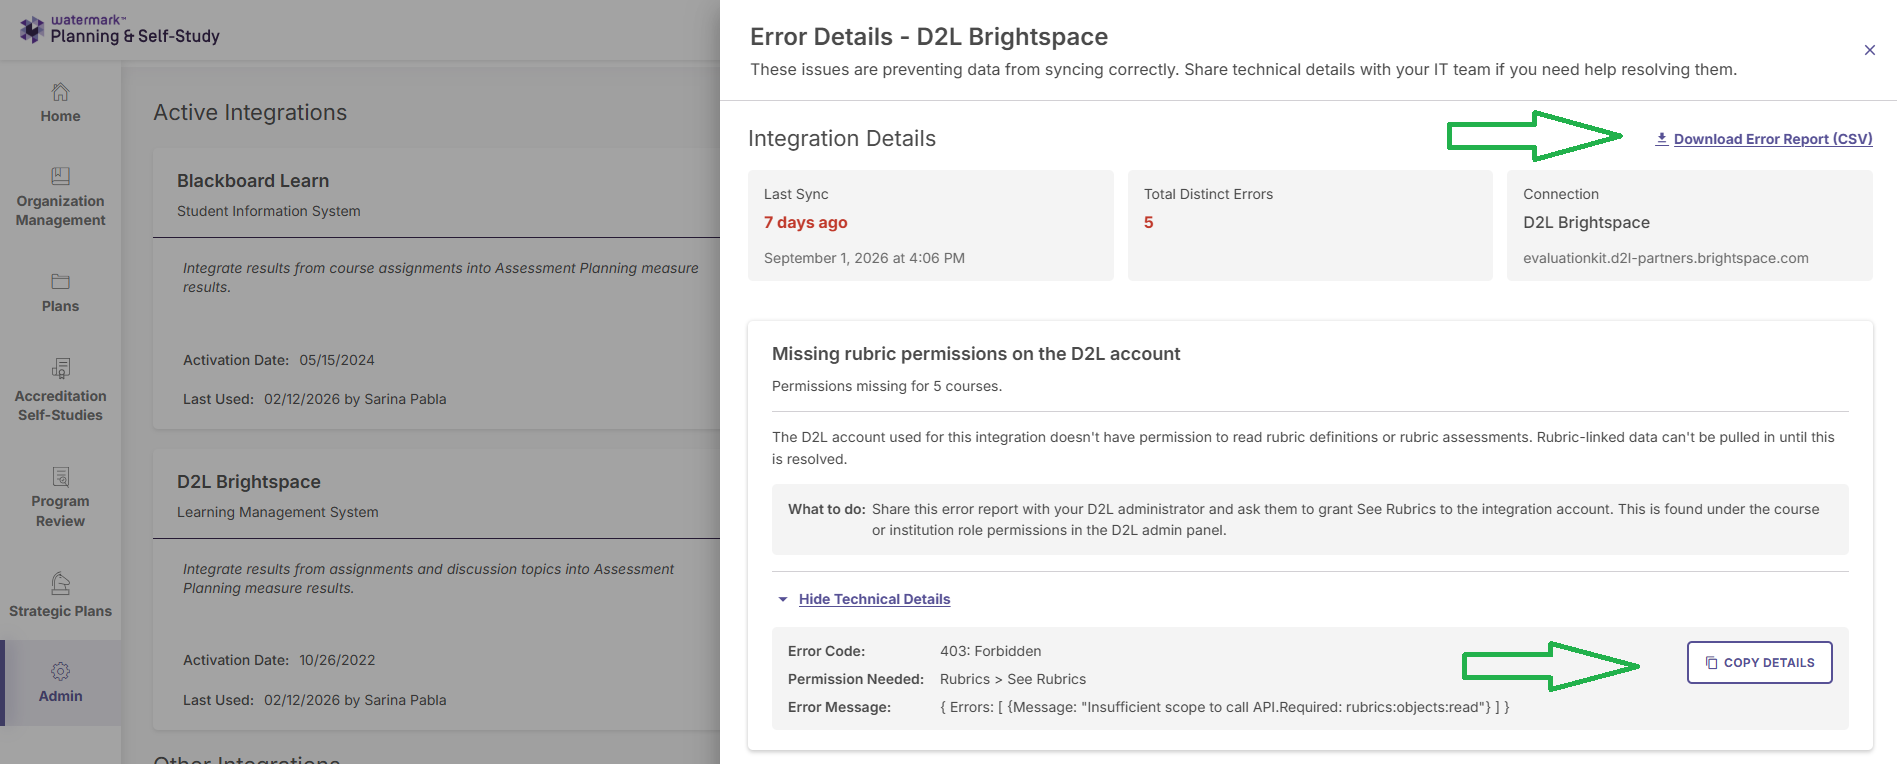Open the Strategic Plans icon
Screen dimensions: 1897x764
60,583
